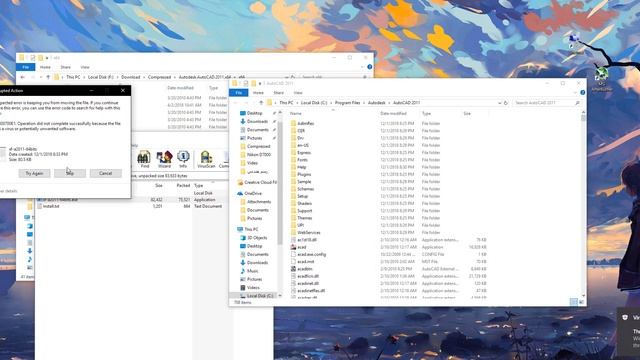Switch to Details view icon in status bar
This screenshot has height=360, width=640.
[x=573, y=302]
